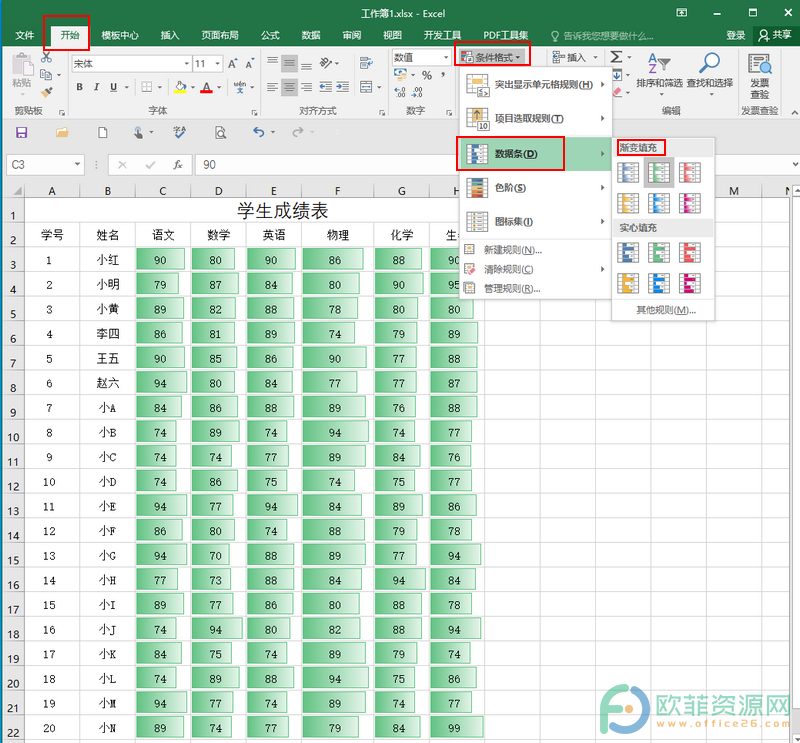Click the Format Painter brush icon

(x=46, y=92)
